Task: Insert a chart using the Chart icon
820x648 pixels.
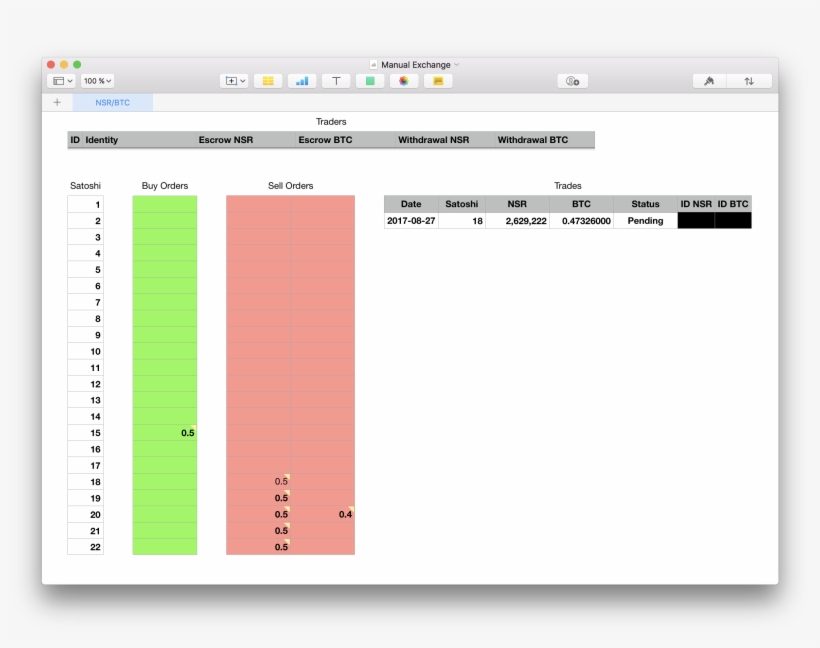Action: coord(302,81)
